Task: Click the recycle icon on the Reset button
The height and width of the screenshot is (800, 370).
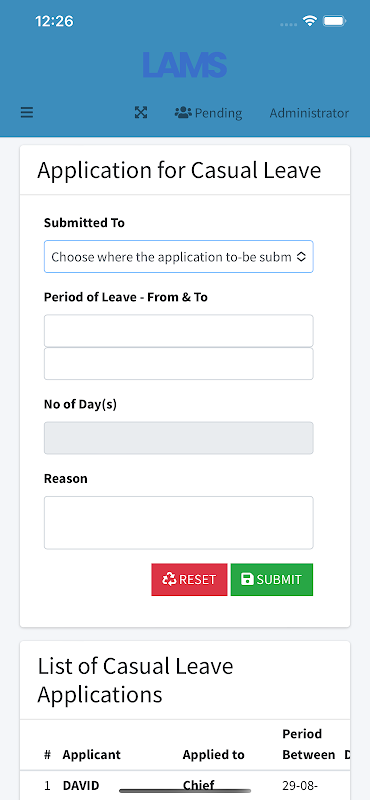Action: [169, 580]
